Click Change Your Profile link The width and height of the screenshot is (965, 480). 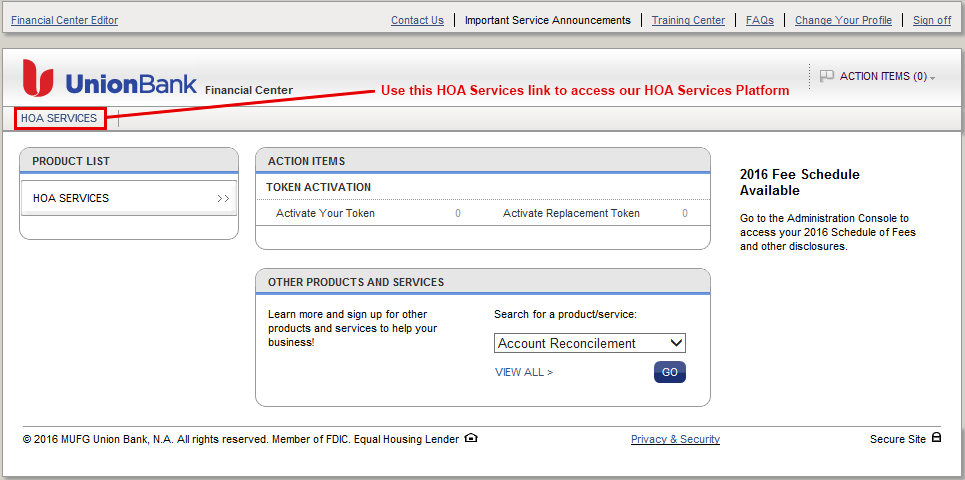(x=843, y=20)
